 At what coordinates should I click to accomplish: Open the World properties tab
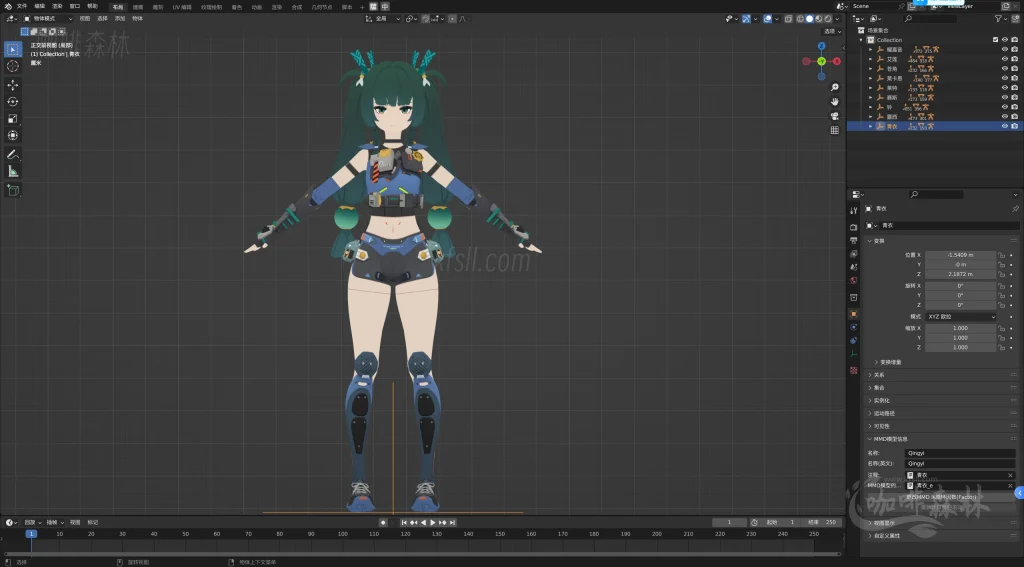pyautogui.click(x=854, y=280)
